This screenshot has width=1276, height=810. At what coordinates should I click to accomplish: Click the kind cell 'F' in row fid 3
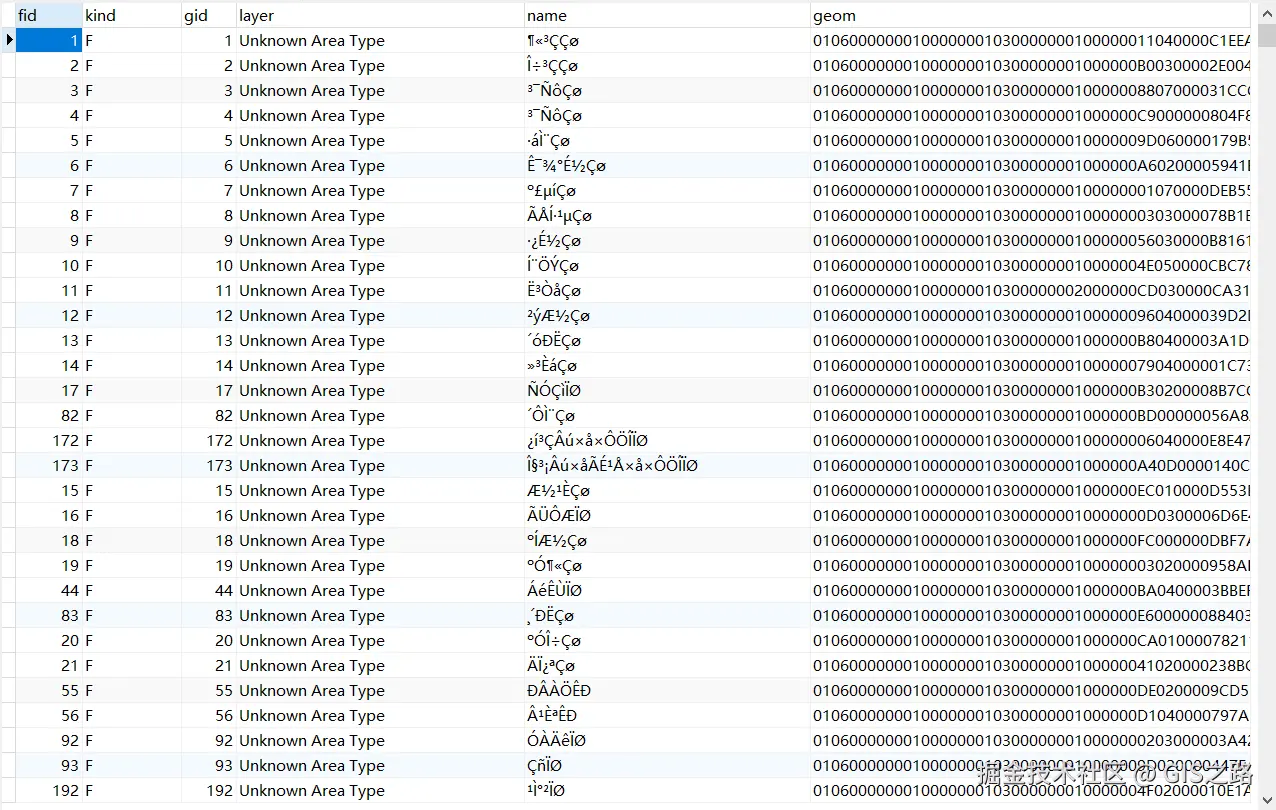(132, 90)
